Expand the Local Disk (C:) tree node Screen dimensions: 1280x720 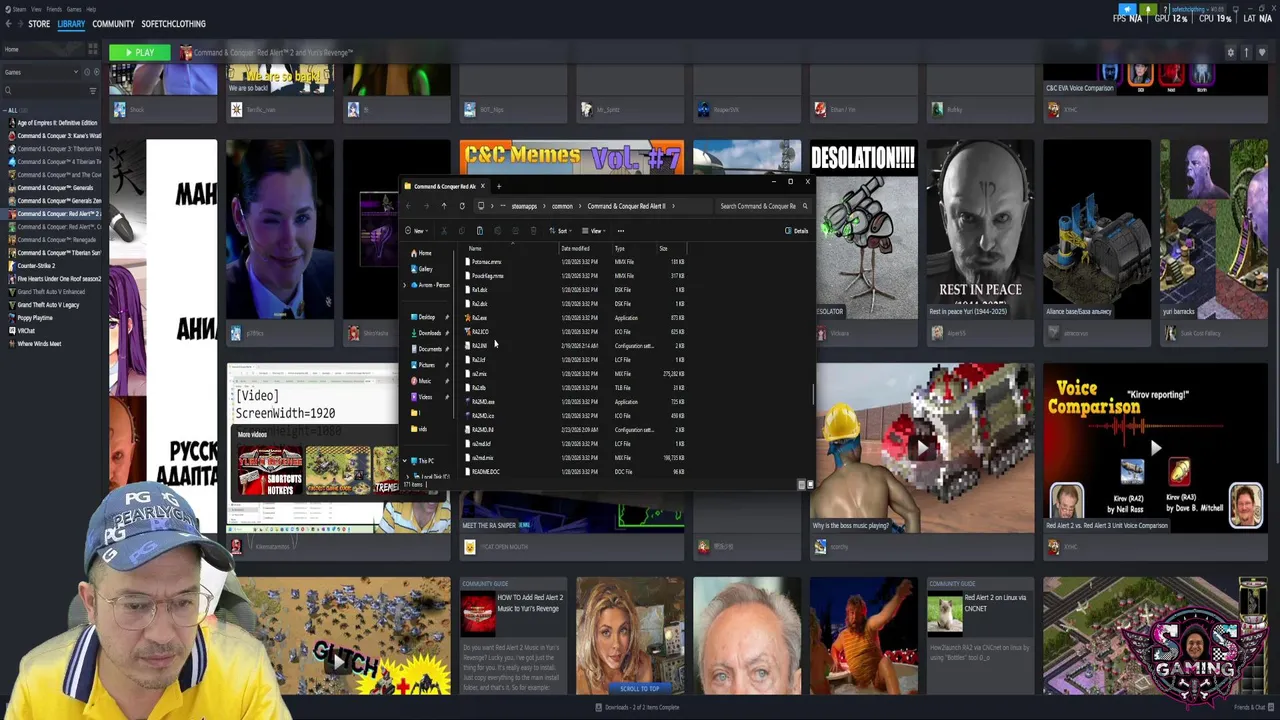point(408,476)
